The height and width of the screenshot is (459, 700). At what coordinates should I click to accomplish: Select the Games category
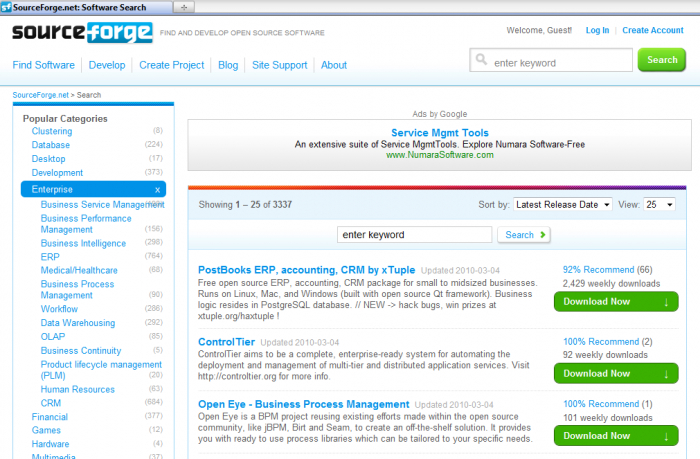pyautogui.click(x=46, y=430)
